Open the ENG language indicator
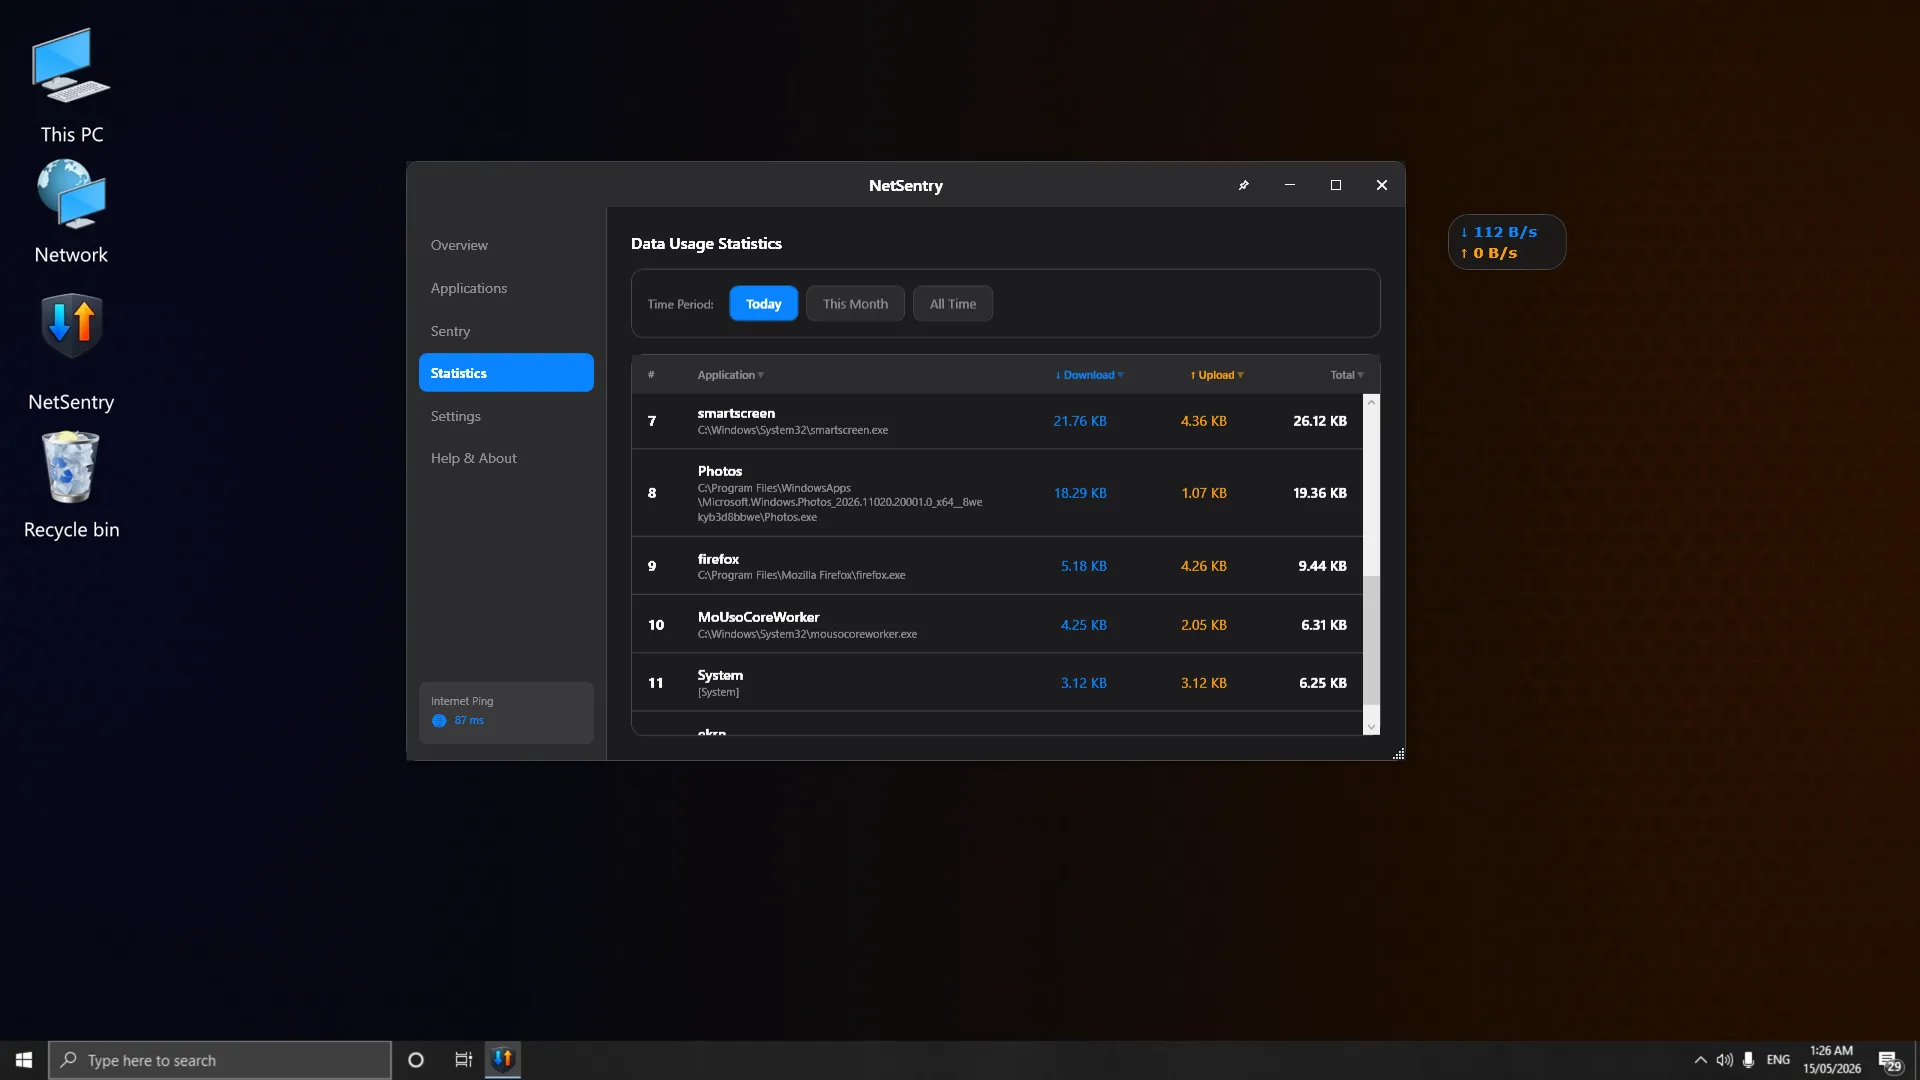 click(x=1778, y=1060)
